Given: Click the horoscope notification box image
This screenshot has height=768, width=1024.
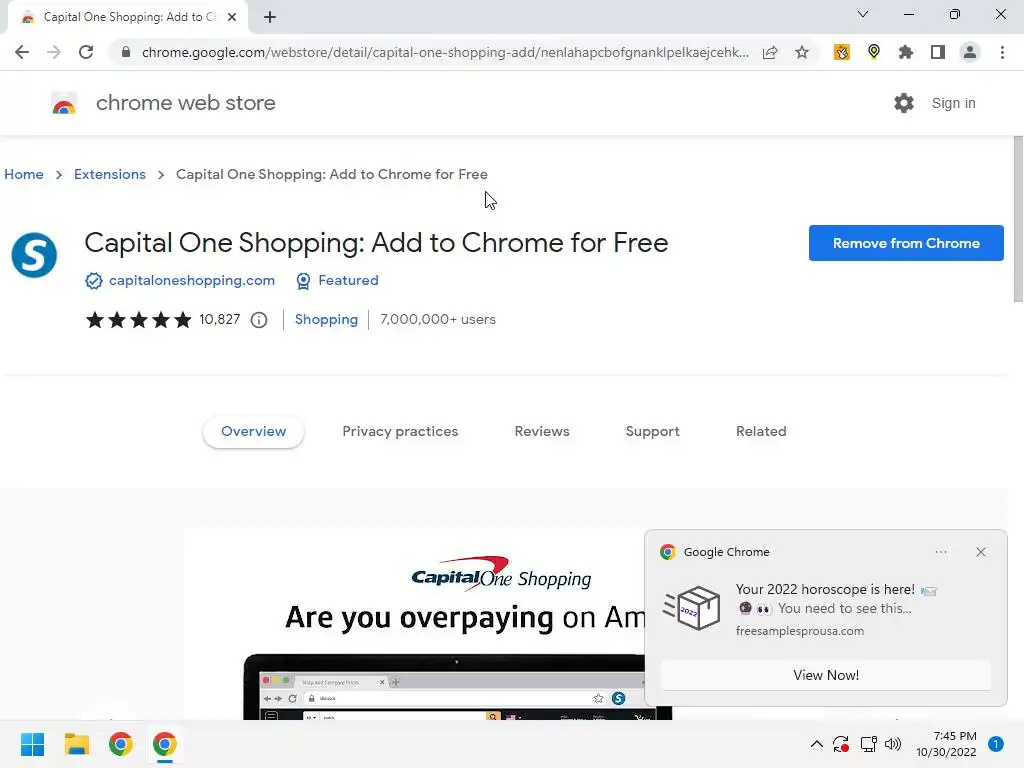Looking at the screenshot, I should [x=692, y=607].
